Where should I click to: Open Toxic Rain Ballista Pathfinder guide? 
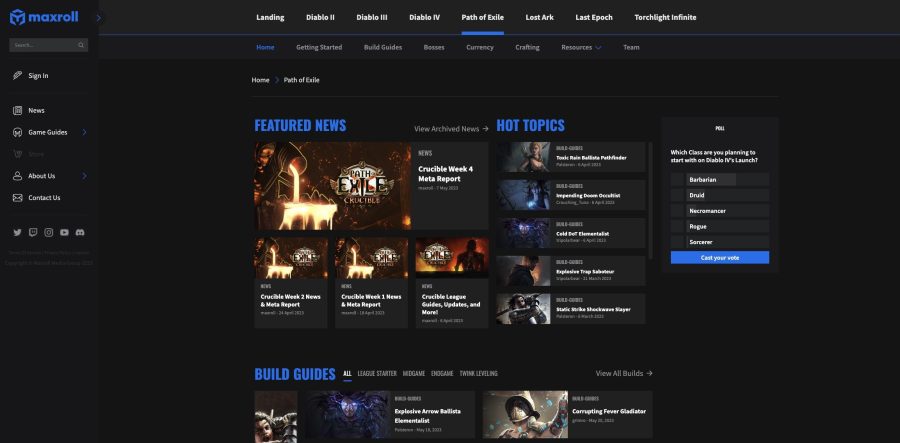point(571,157)
